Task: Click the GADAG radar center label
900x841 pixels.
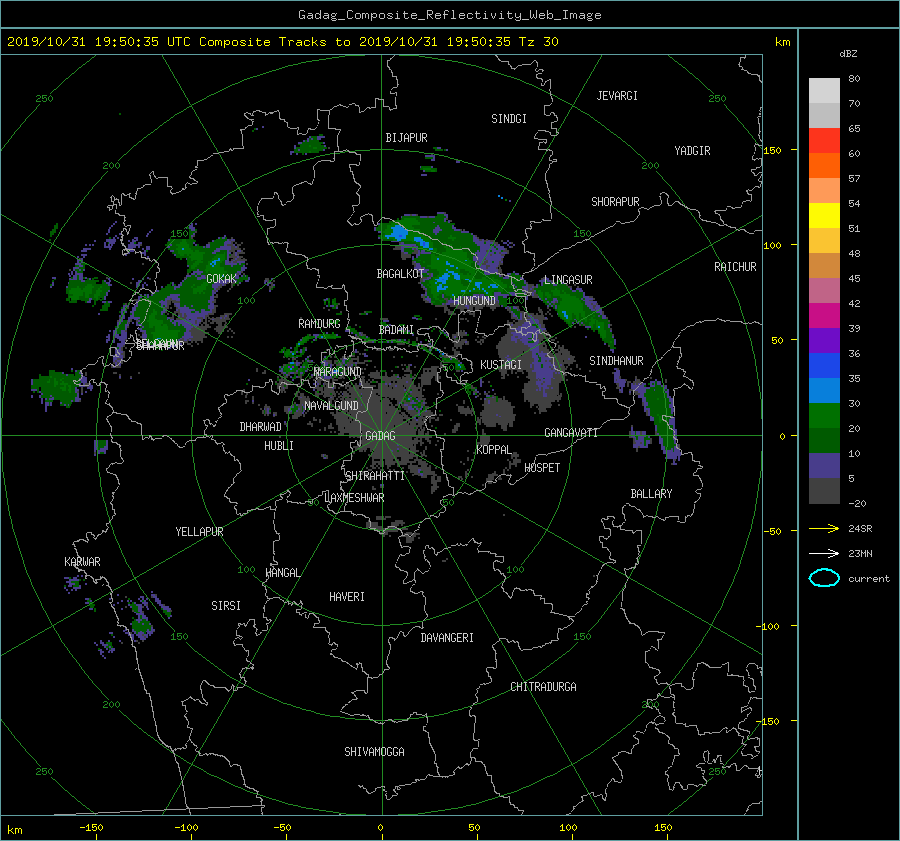Action: point(381,436)
